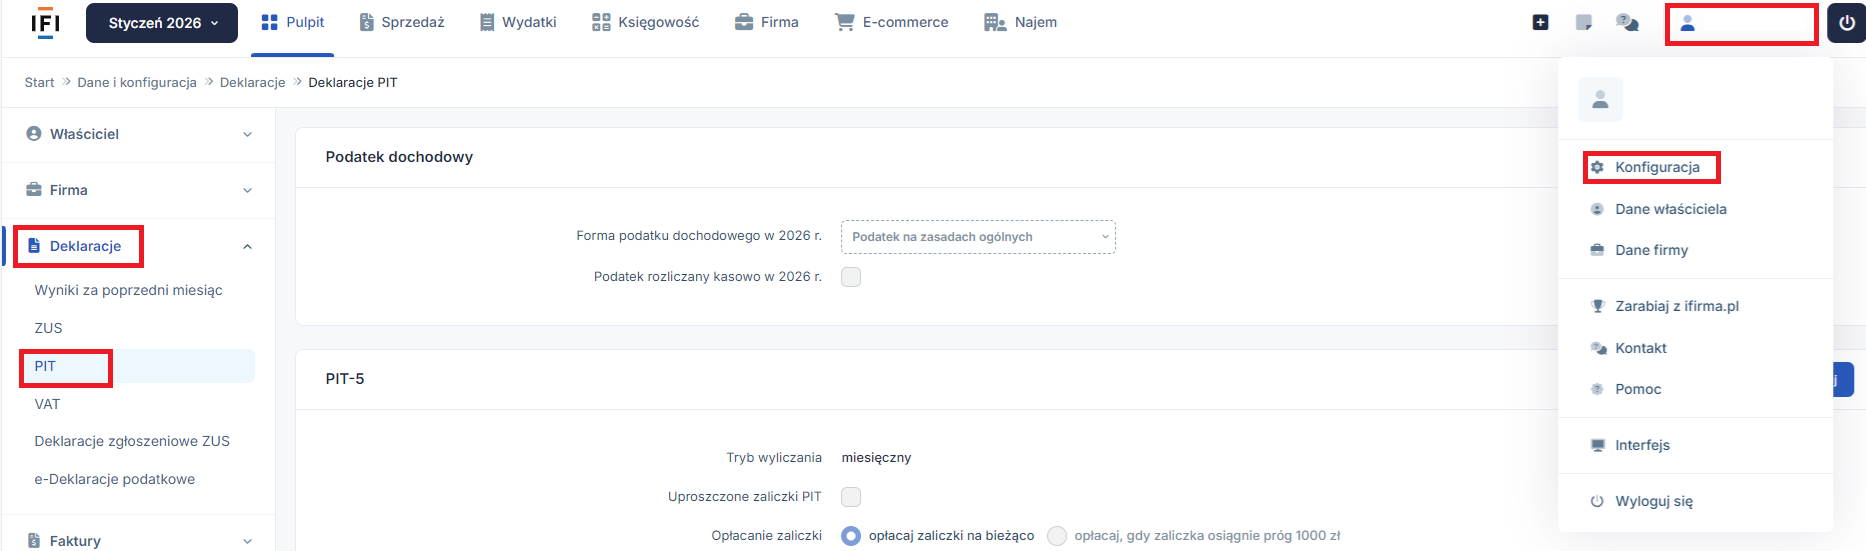The height and width of the screenshot is (551, 1866).
Task: Click the IFI logo icon
Action: point(45,23)
